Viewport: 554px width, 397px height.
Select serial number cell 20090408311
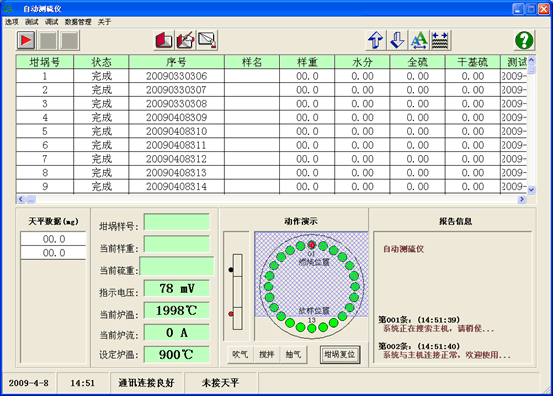pos(176,145)
